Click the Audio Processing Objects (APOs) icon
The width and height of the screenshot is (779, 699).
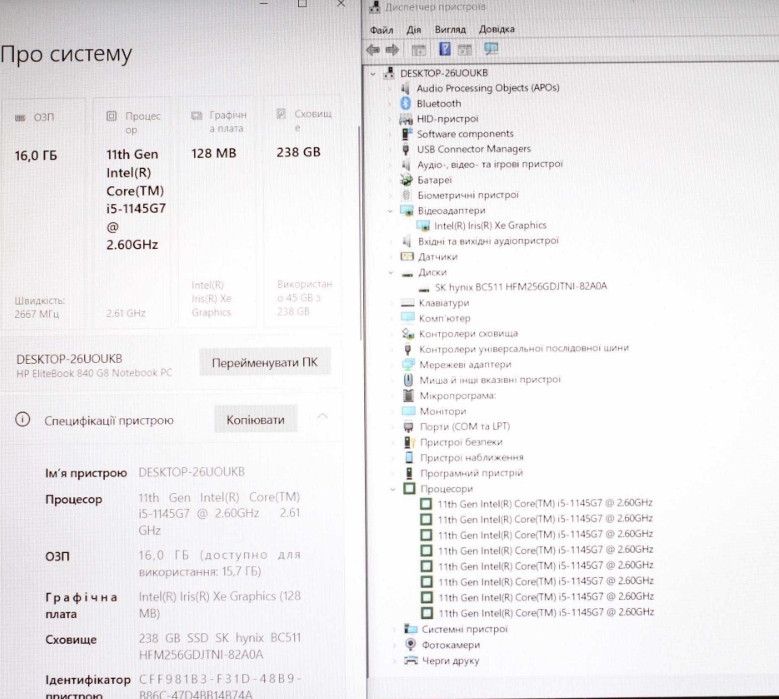405,88
